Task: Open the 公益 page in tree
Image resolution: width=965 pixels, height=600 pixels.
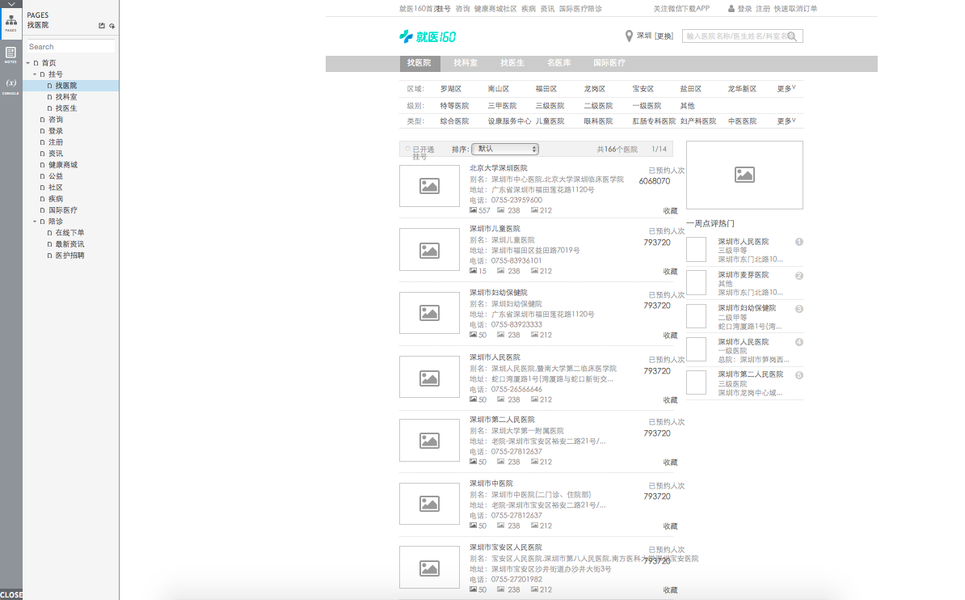Action: point(55,176)
